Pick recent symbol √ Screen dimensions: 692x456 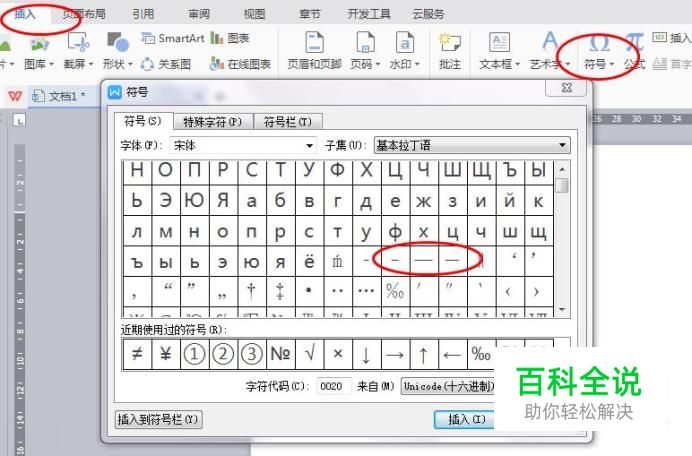tap(309, 354)
